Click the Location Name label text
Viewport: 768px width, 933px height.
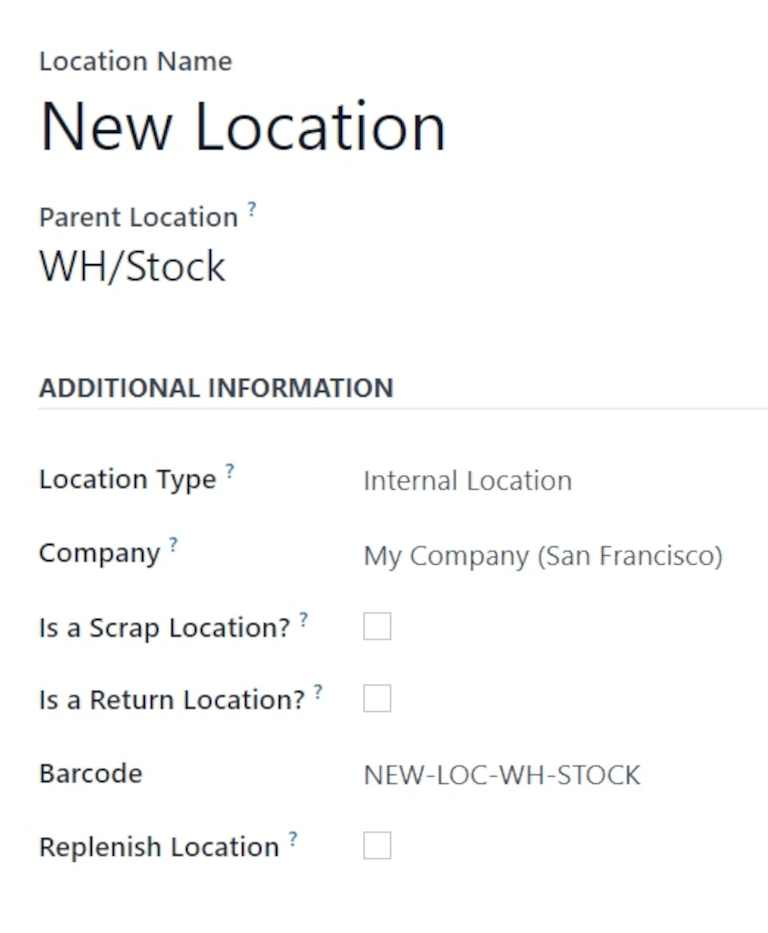pyautogui.click(x=135, y=61)
